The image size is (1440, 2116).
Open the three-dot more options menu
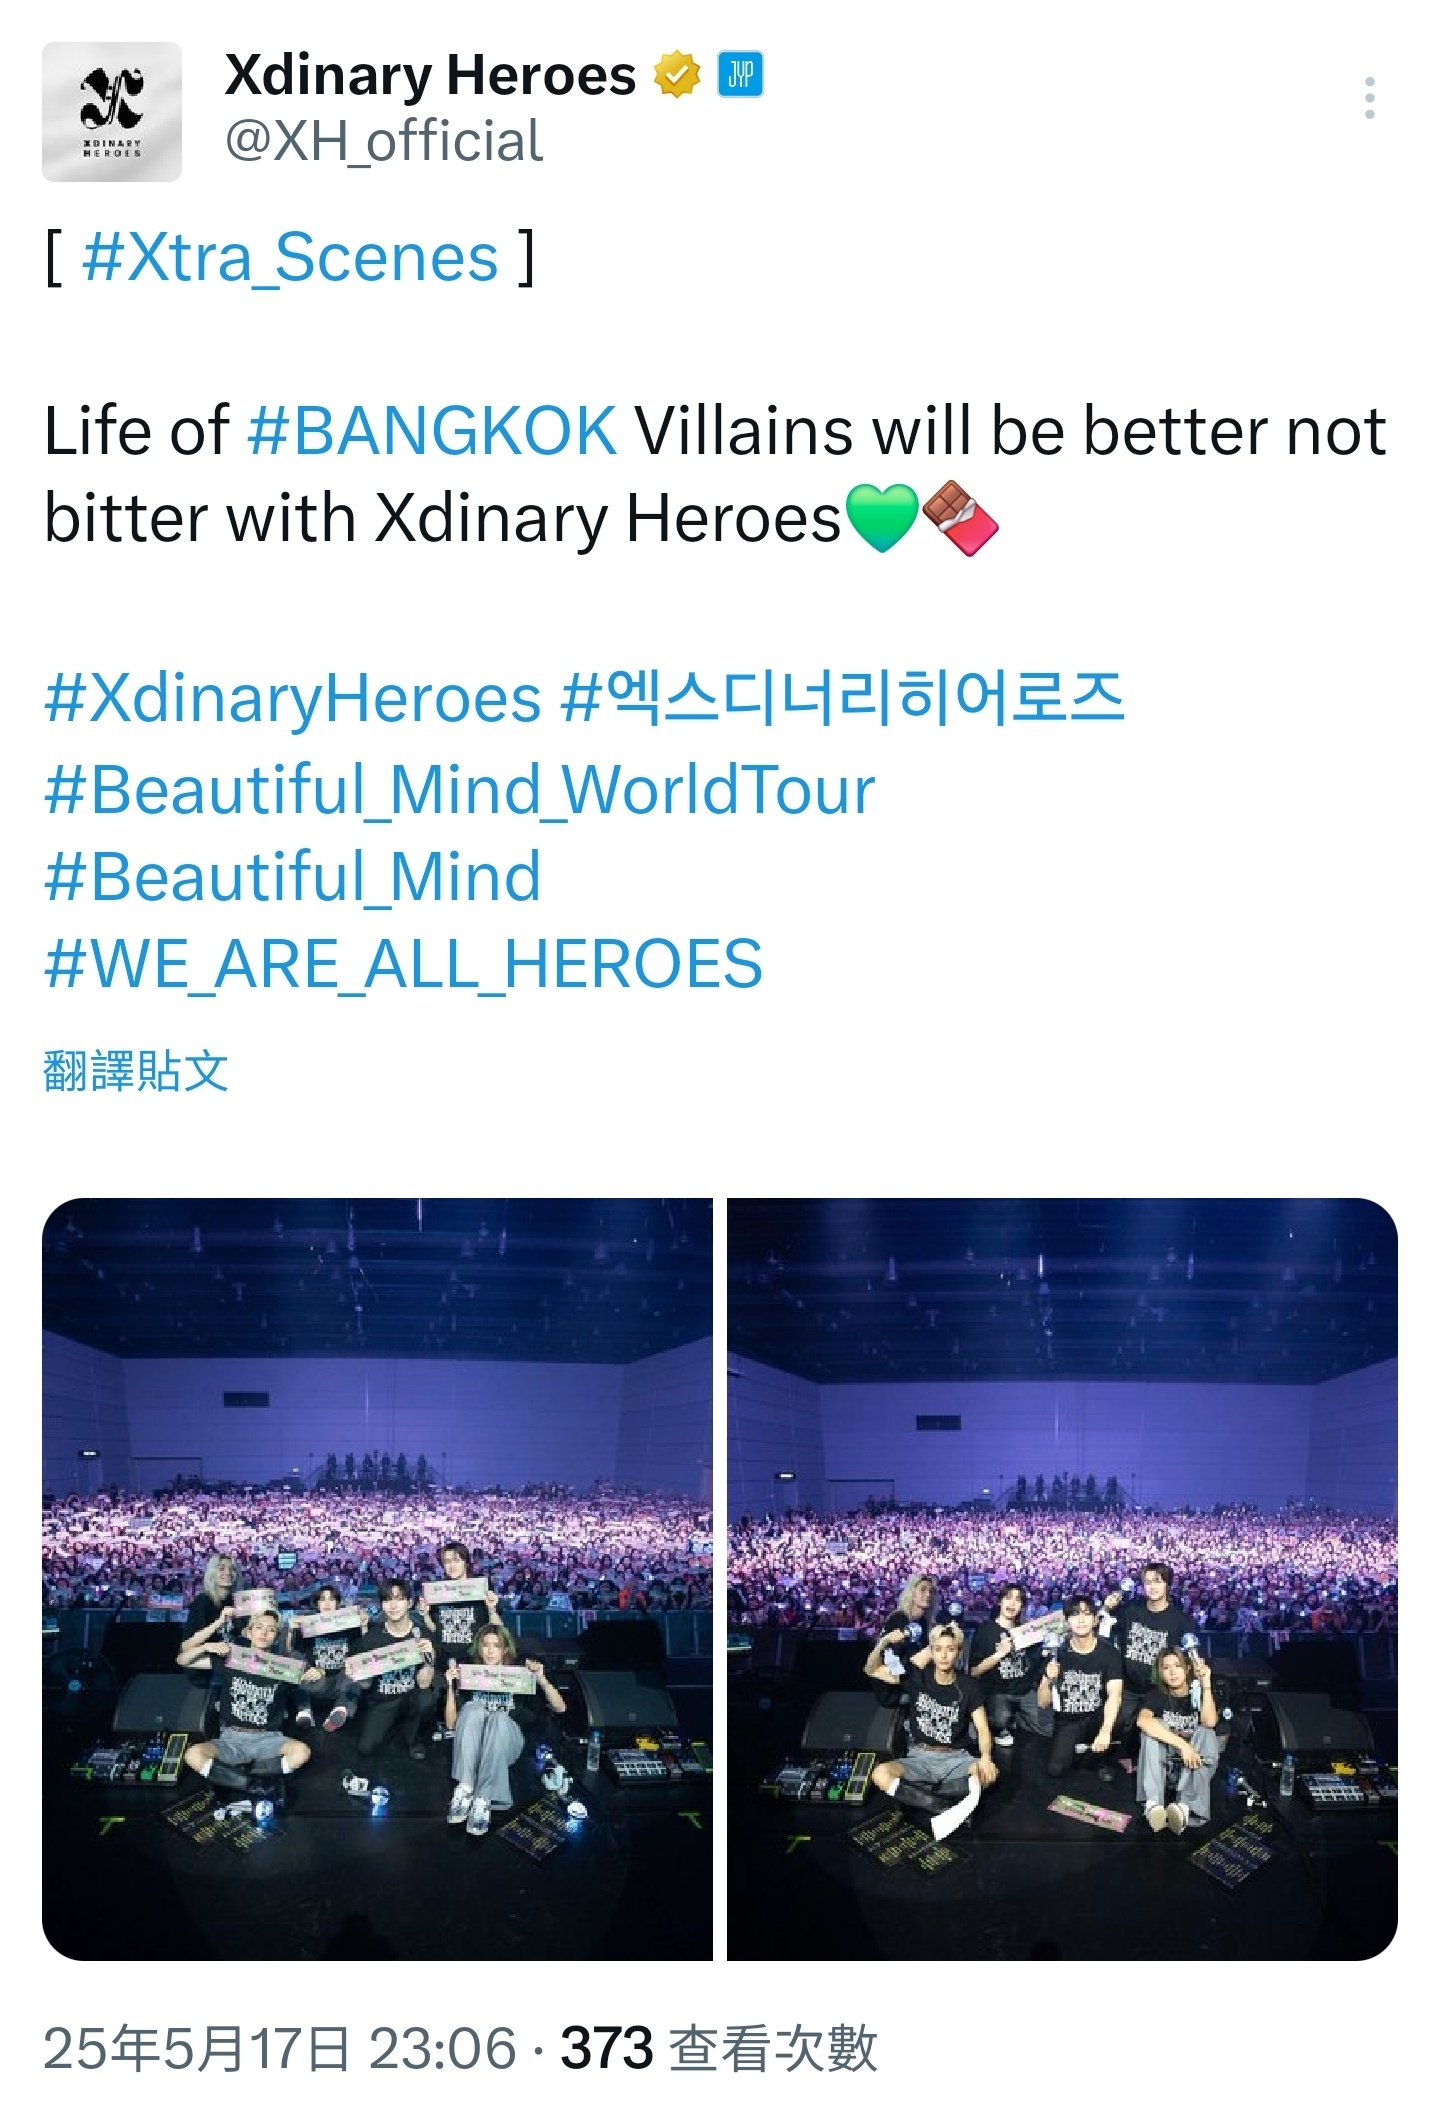pyautogui.click(x=1369, y=98)
